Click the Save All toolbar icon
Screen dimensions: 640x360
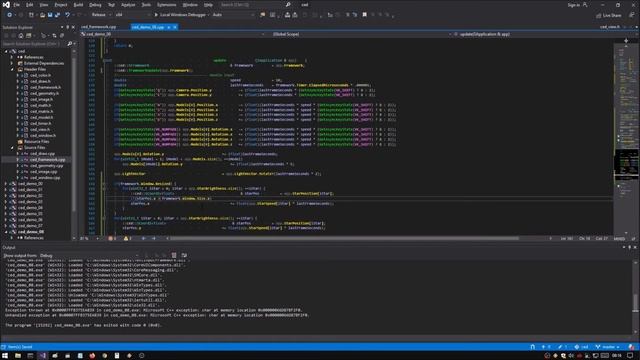(57, 15)
